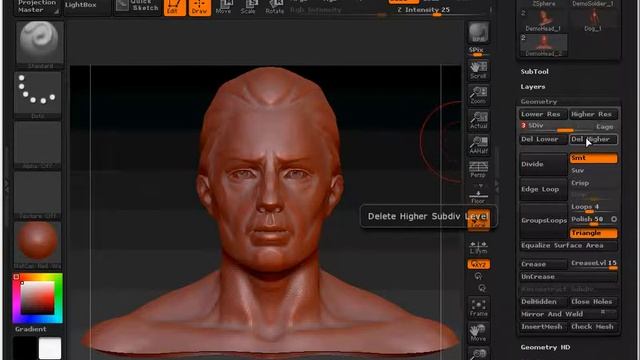Screen dimensions: 640x360
Task: Expand the Geometry HD section
Action: point(545,347)
